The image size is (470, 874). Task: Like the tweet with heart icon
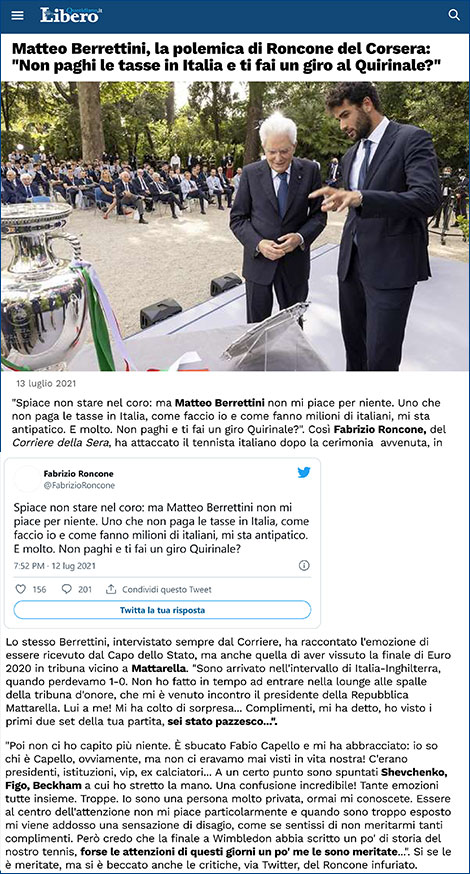tap(21, 589)
